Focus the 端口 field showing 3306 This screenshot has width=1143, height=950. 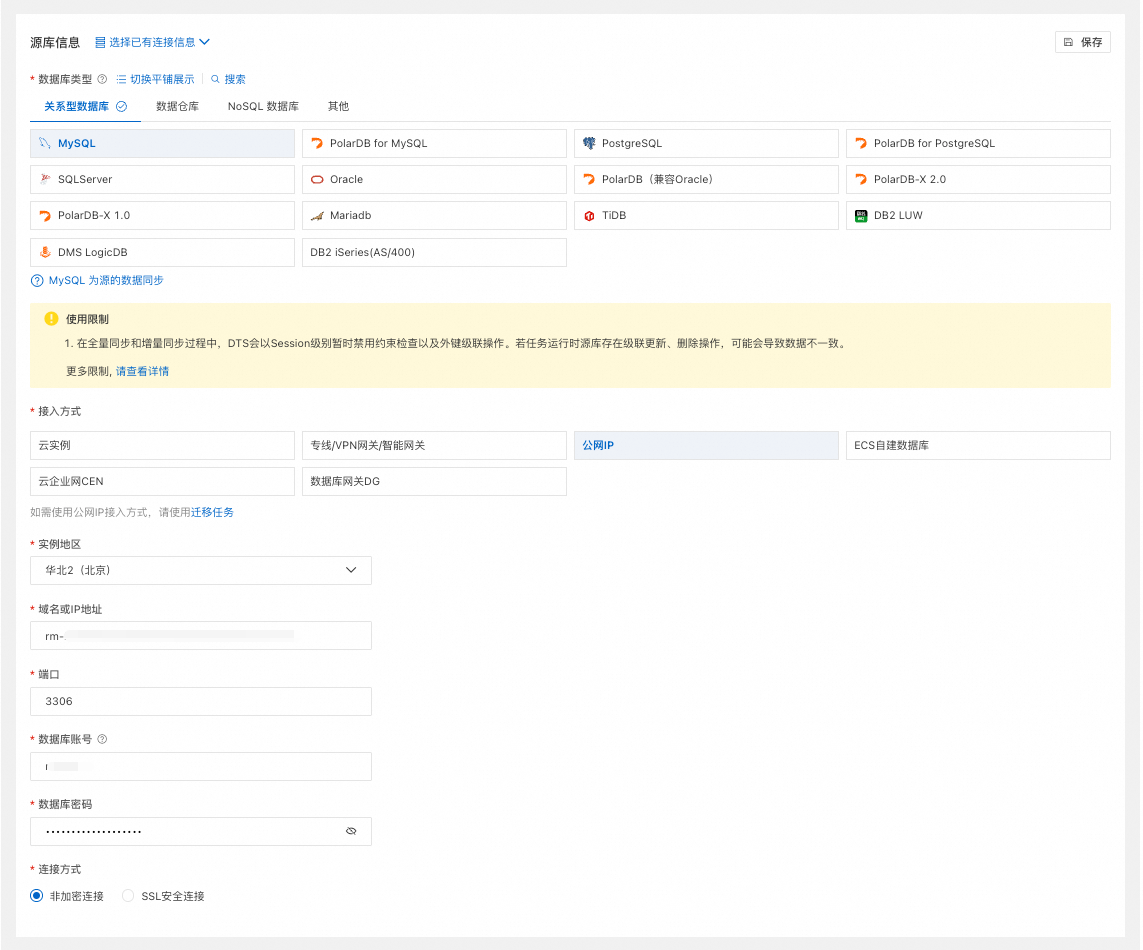click(x=200, y=701)
